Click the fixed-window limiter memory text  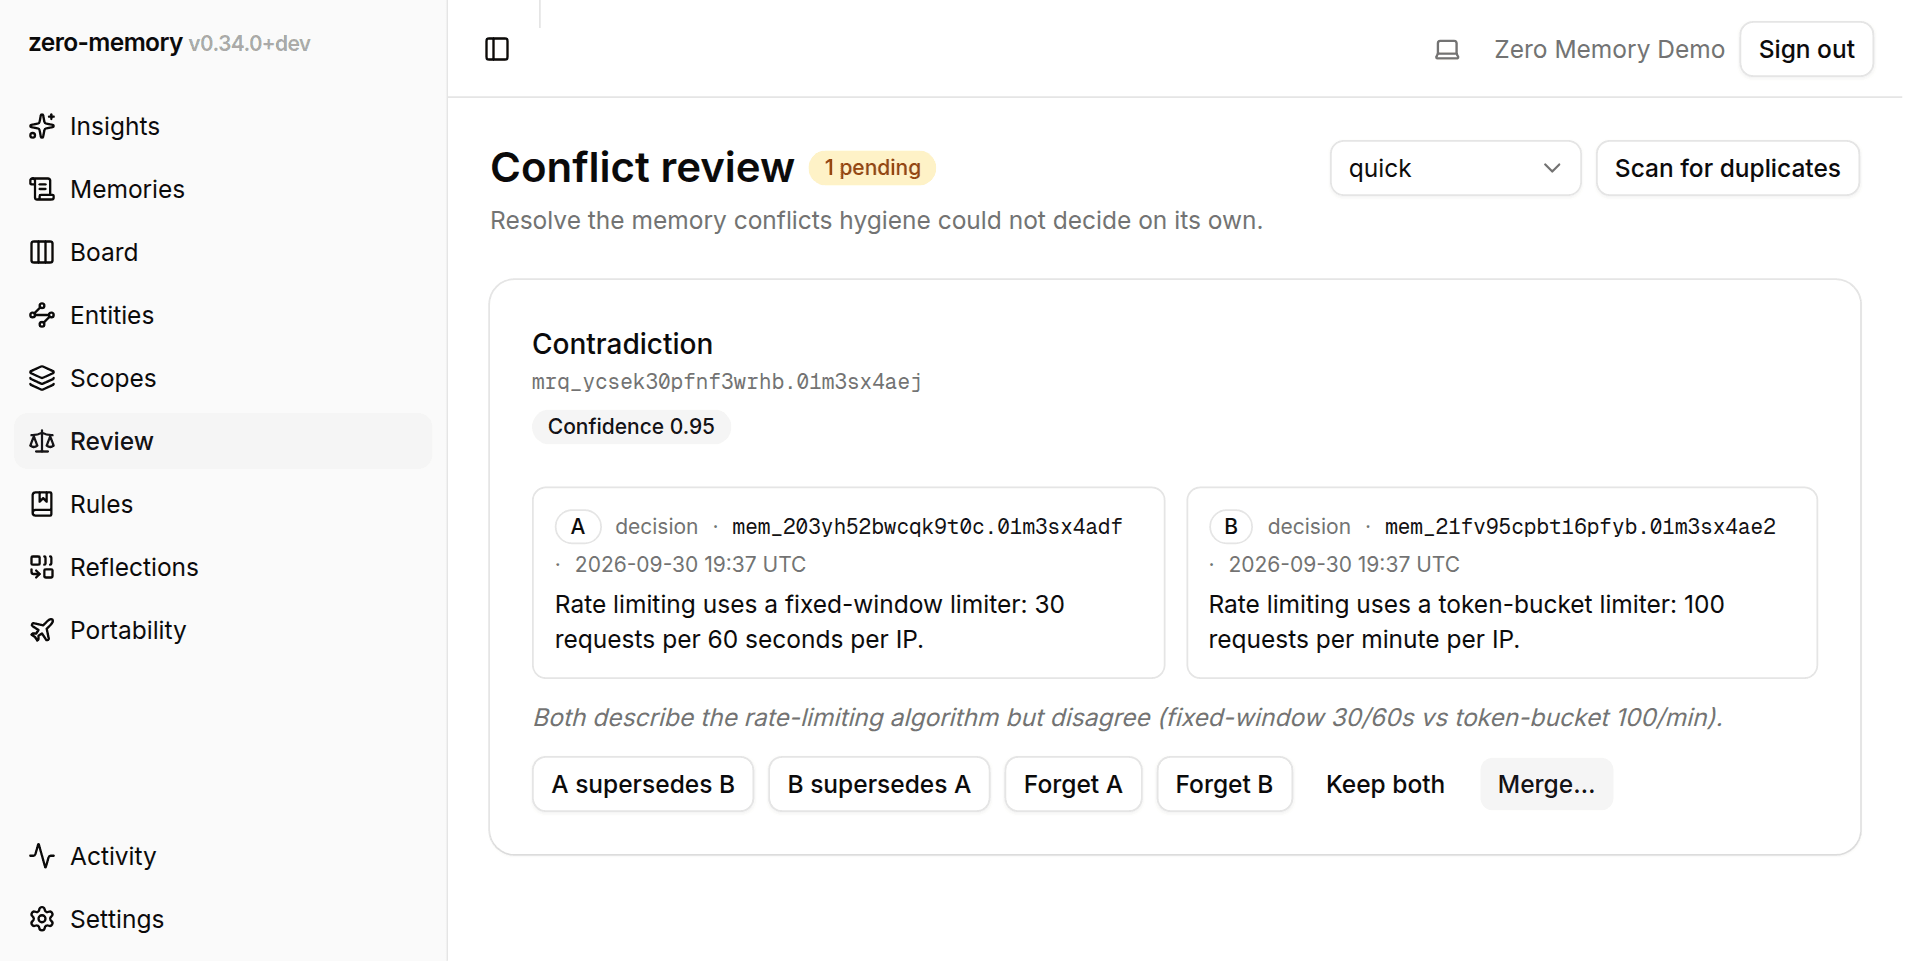click(810, 622)
